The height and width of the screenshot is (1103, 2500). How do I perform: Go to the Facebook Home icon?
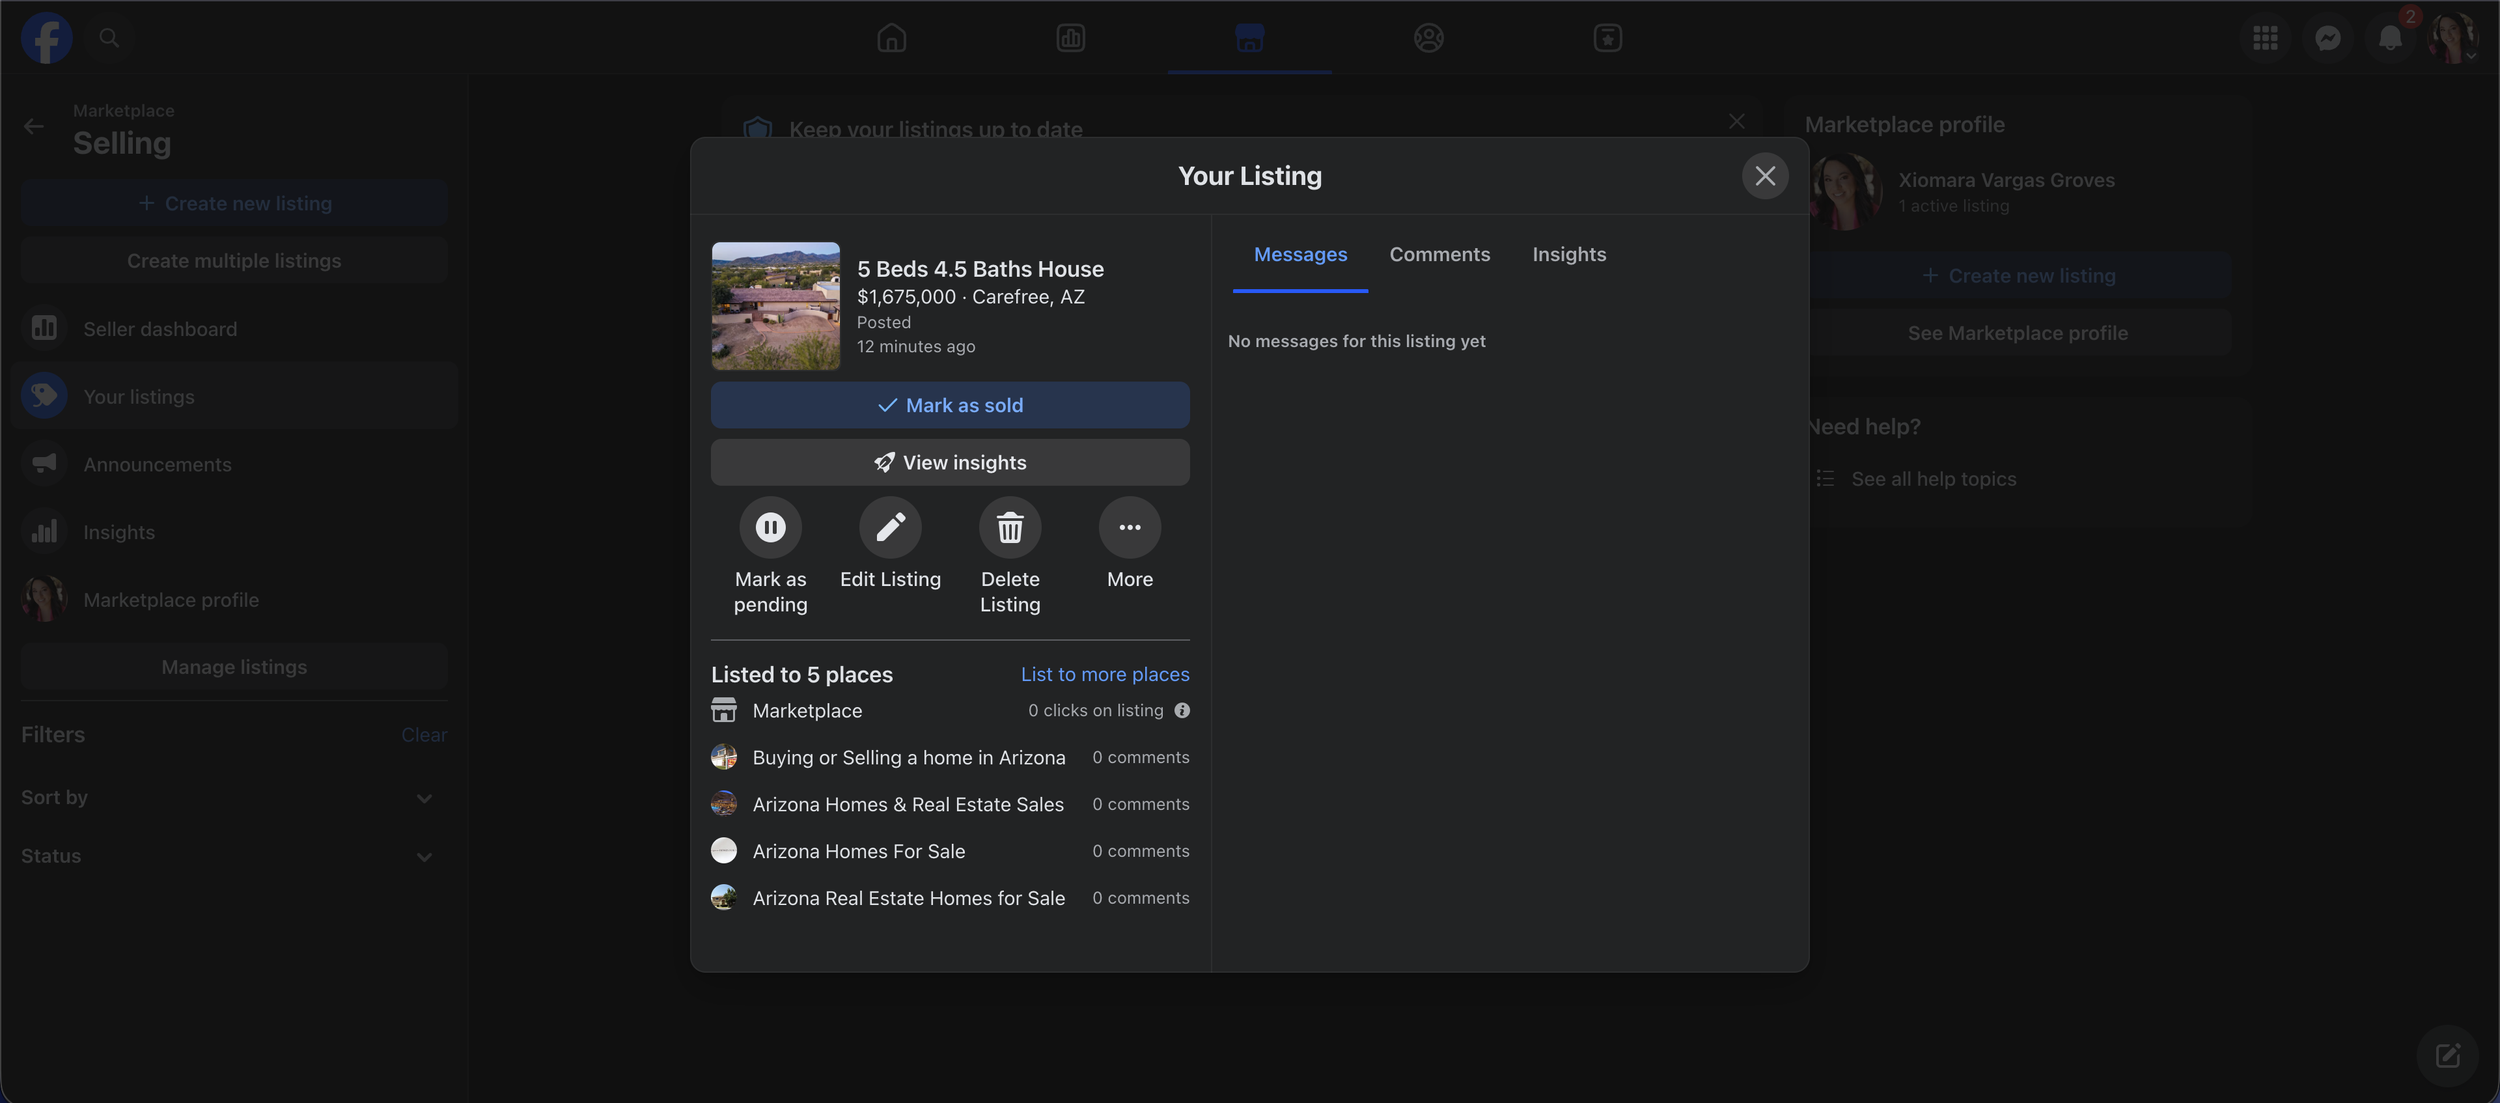click(891, 38)
